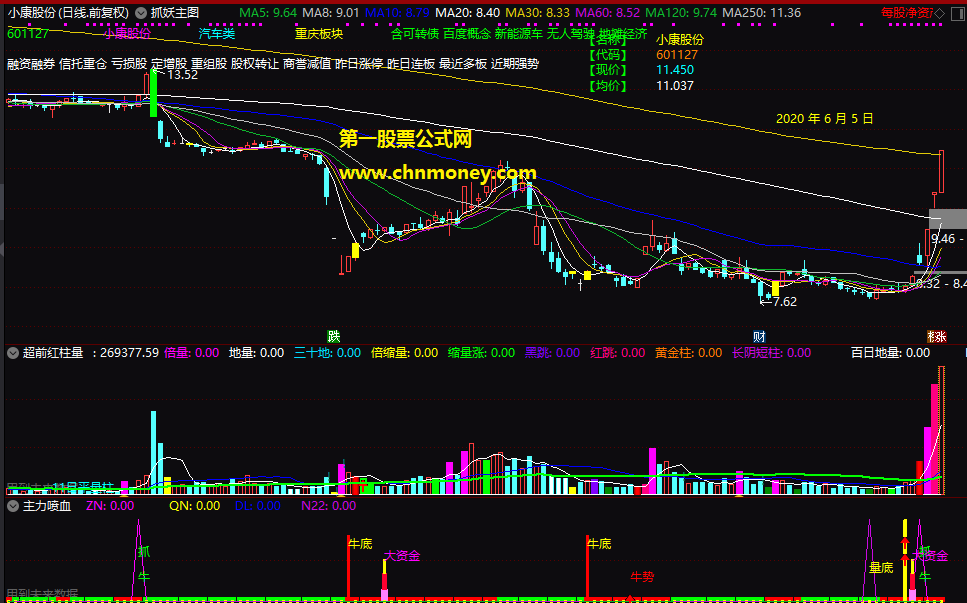967x603 pixels.
Task: Click the 三十地: 0.00 readout
Action: 327,353
